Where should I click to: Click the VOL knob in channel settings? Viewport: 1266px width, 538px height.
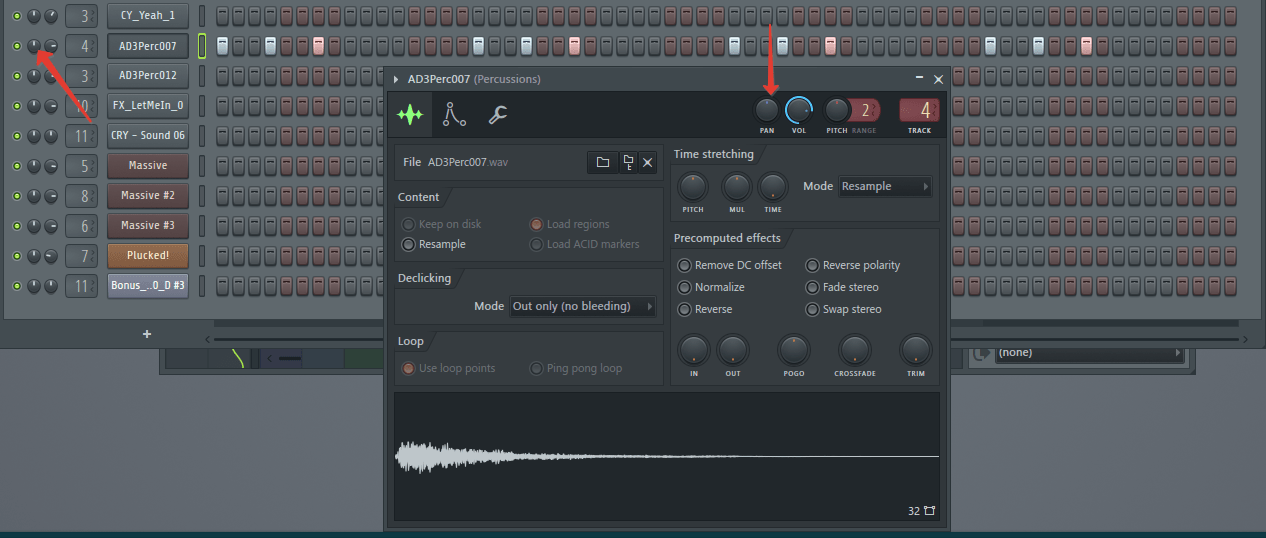click(799, 110)
